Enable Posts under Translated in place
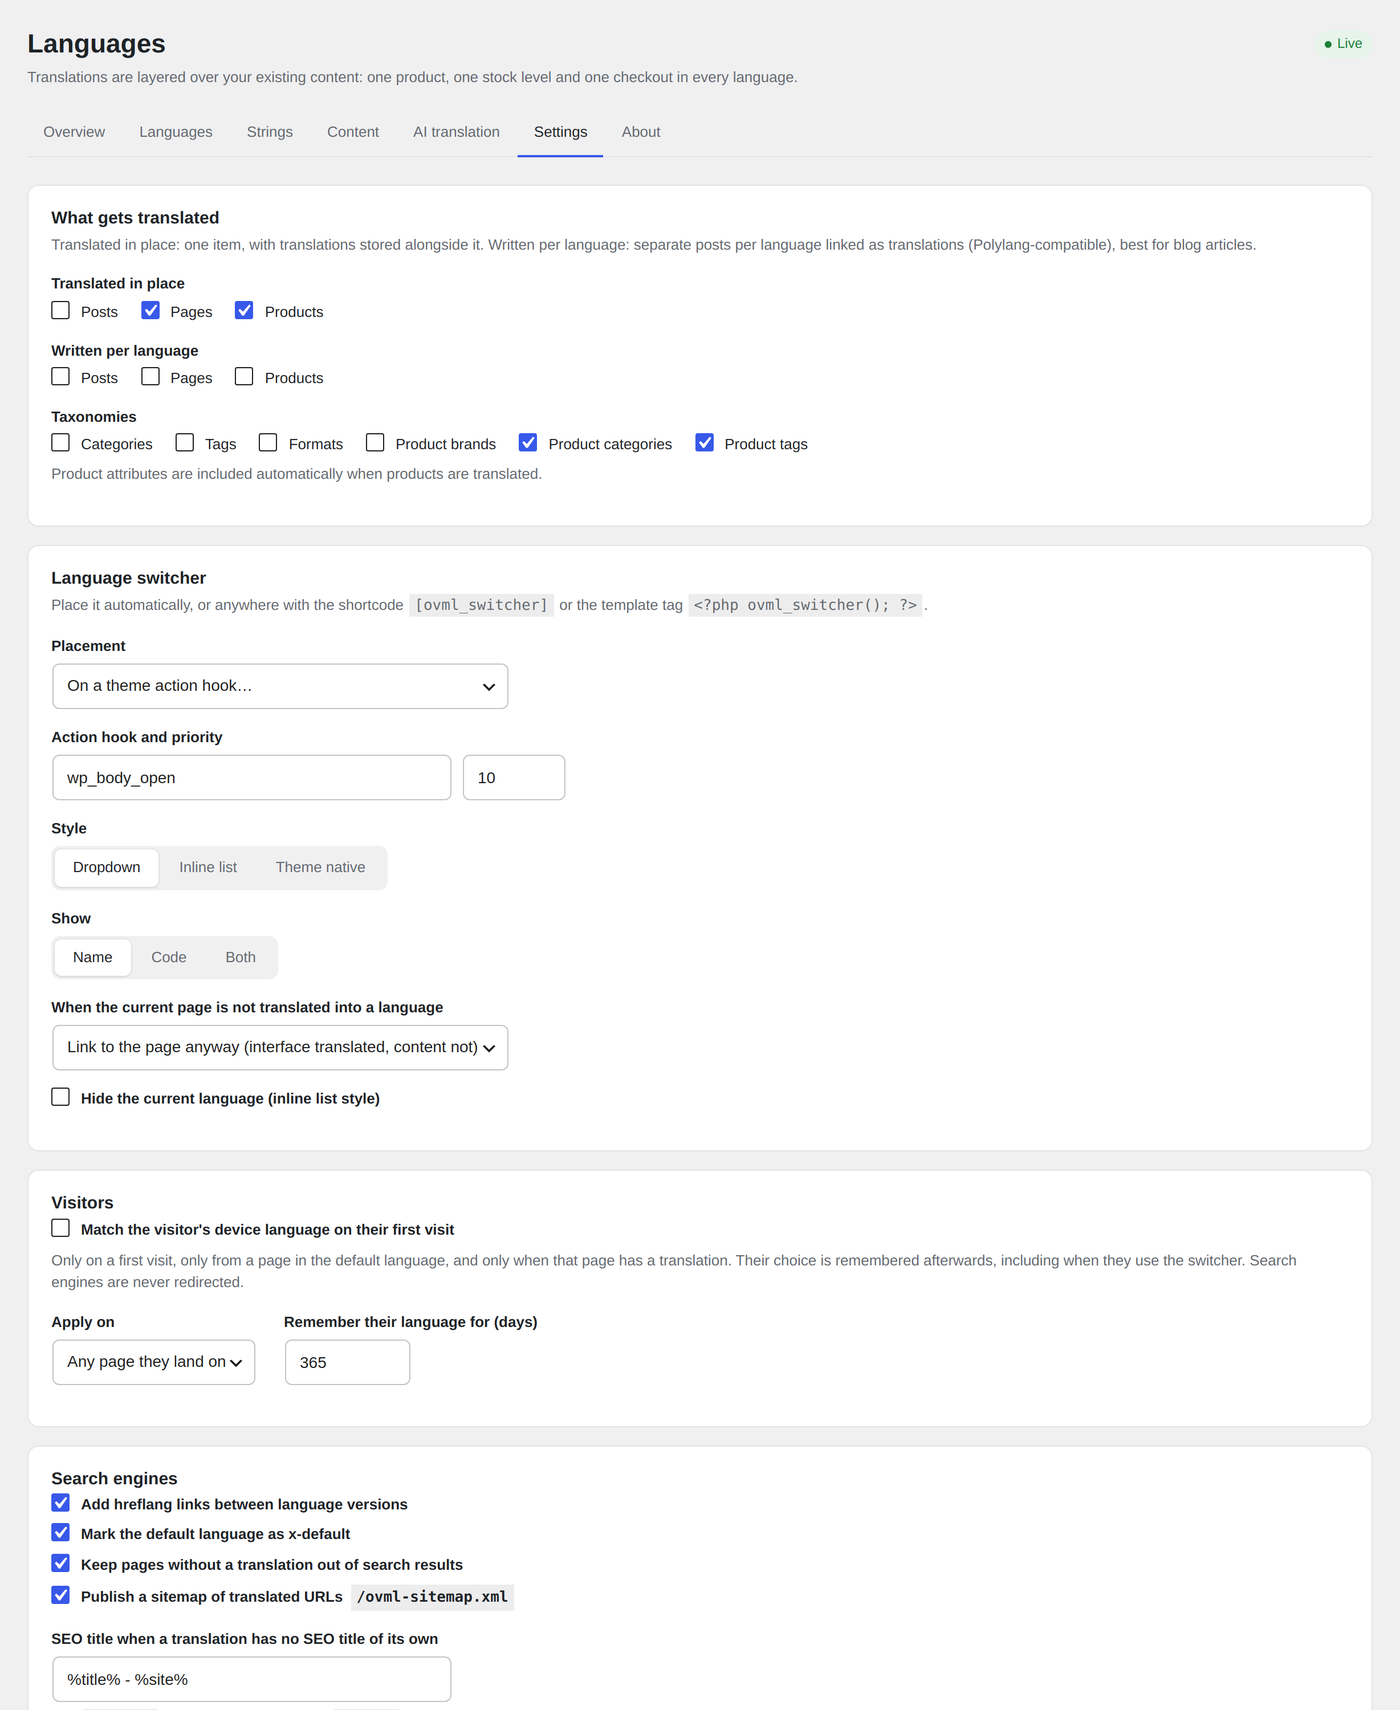1400x1710 pixels. click(x=61, y=311)
